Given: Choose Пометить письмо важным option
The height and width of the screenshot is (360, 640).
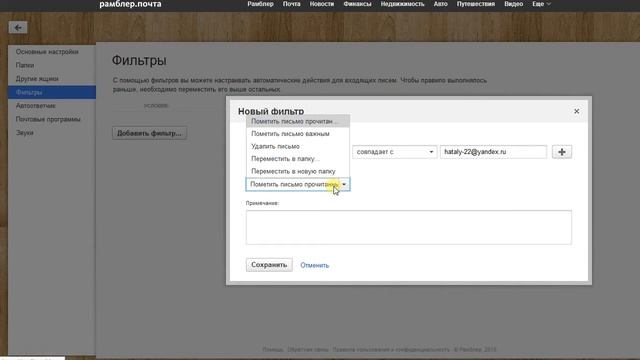Looking at the screenshot, I should click(298, 134).
